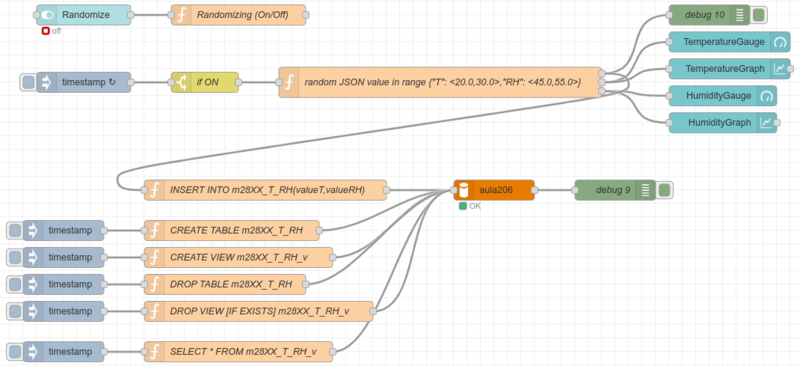The height and width of the screenshot is (366, 800).
Task: Click arrow icon of timestamp before CREATE TABLE
Action: click(x=33, y=231)
